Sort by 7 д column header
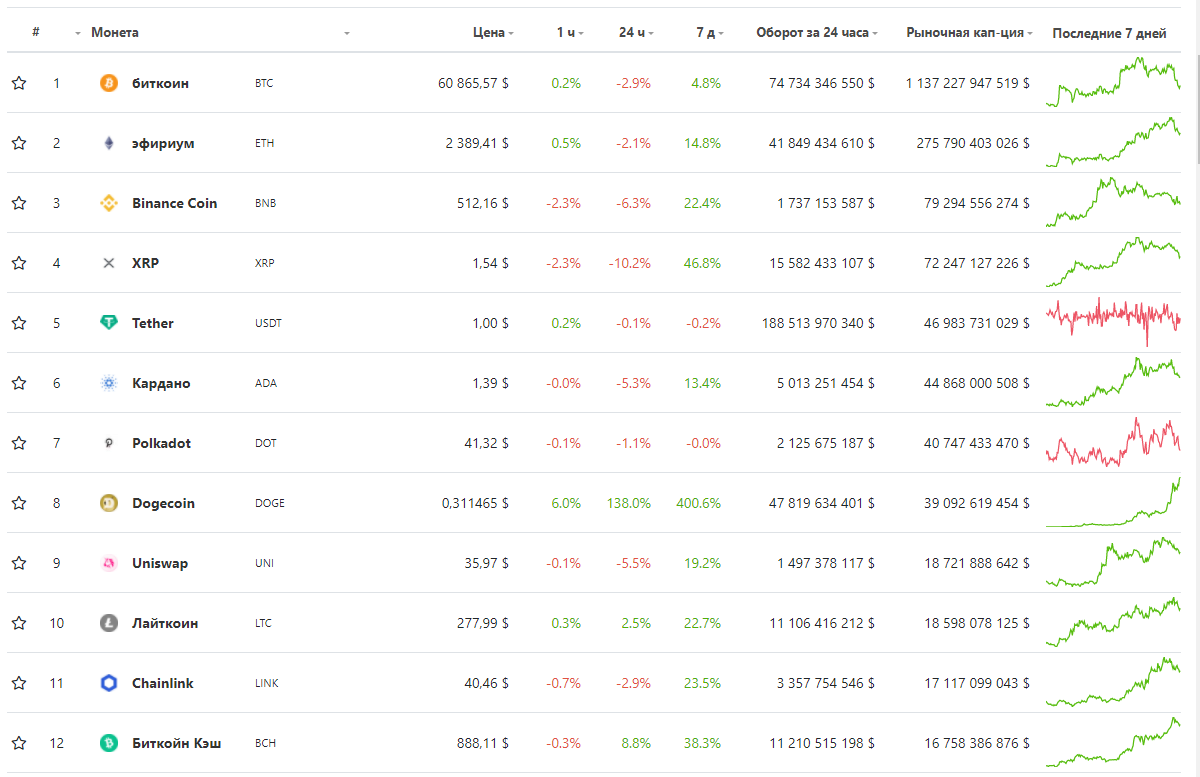This screenshot has height=777, width=1200. [705, 33]
